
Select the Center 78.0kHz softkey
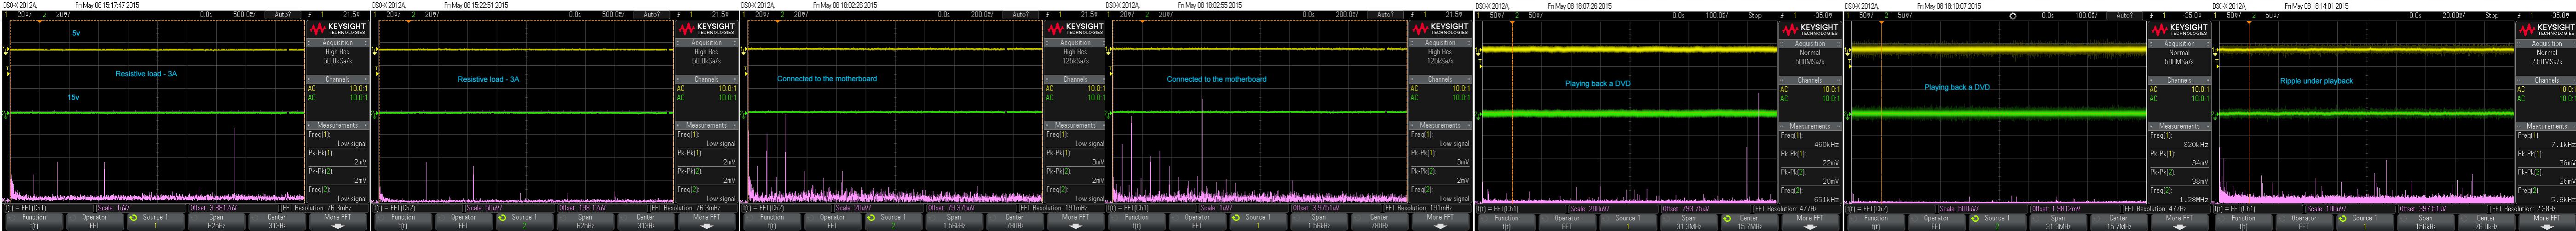coord(2486,221)
